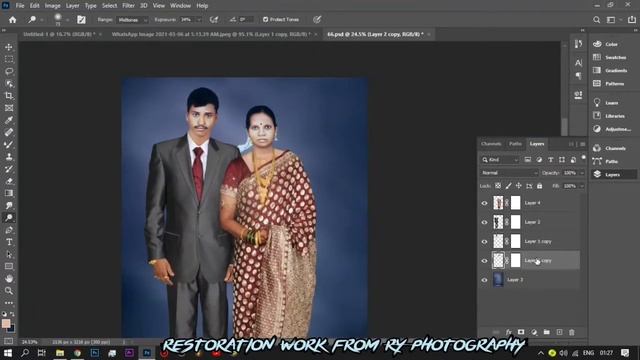Open the Select menu
This screenshot has width=640, height=360.
[x=109, y=6]
